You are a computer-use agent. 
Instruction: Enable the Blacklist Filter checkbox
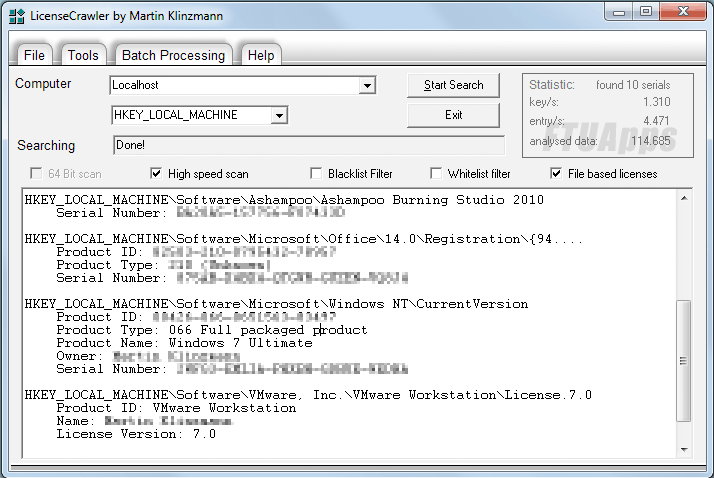click(316, 173)
